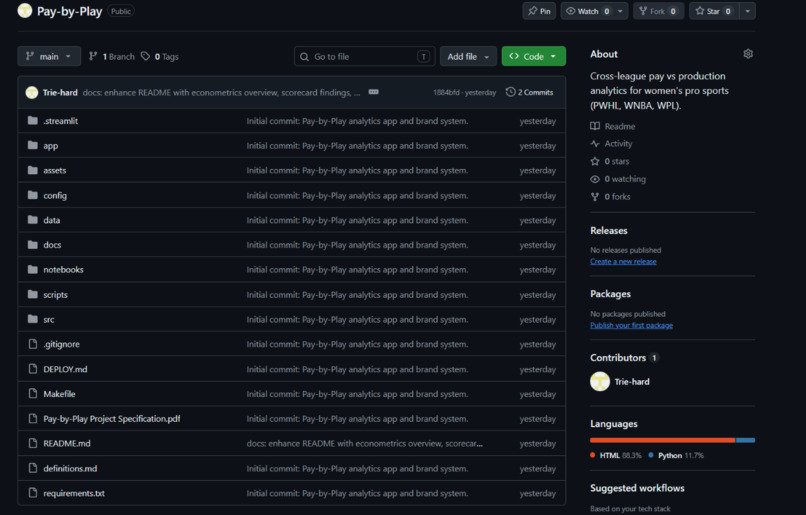This screenshot has width=806, height=515.
Task: Click the folder icon beside app
Action: (33, 145)
